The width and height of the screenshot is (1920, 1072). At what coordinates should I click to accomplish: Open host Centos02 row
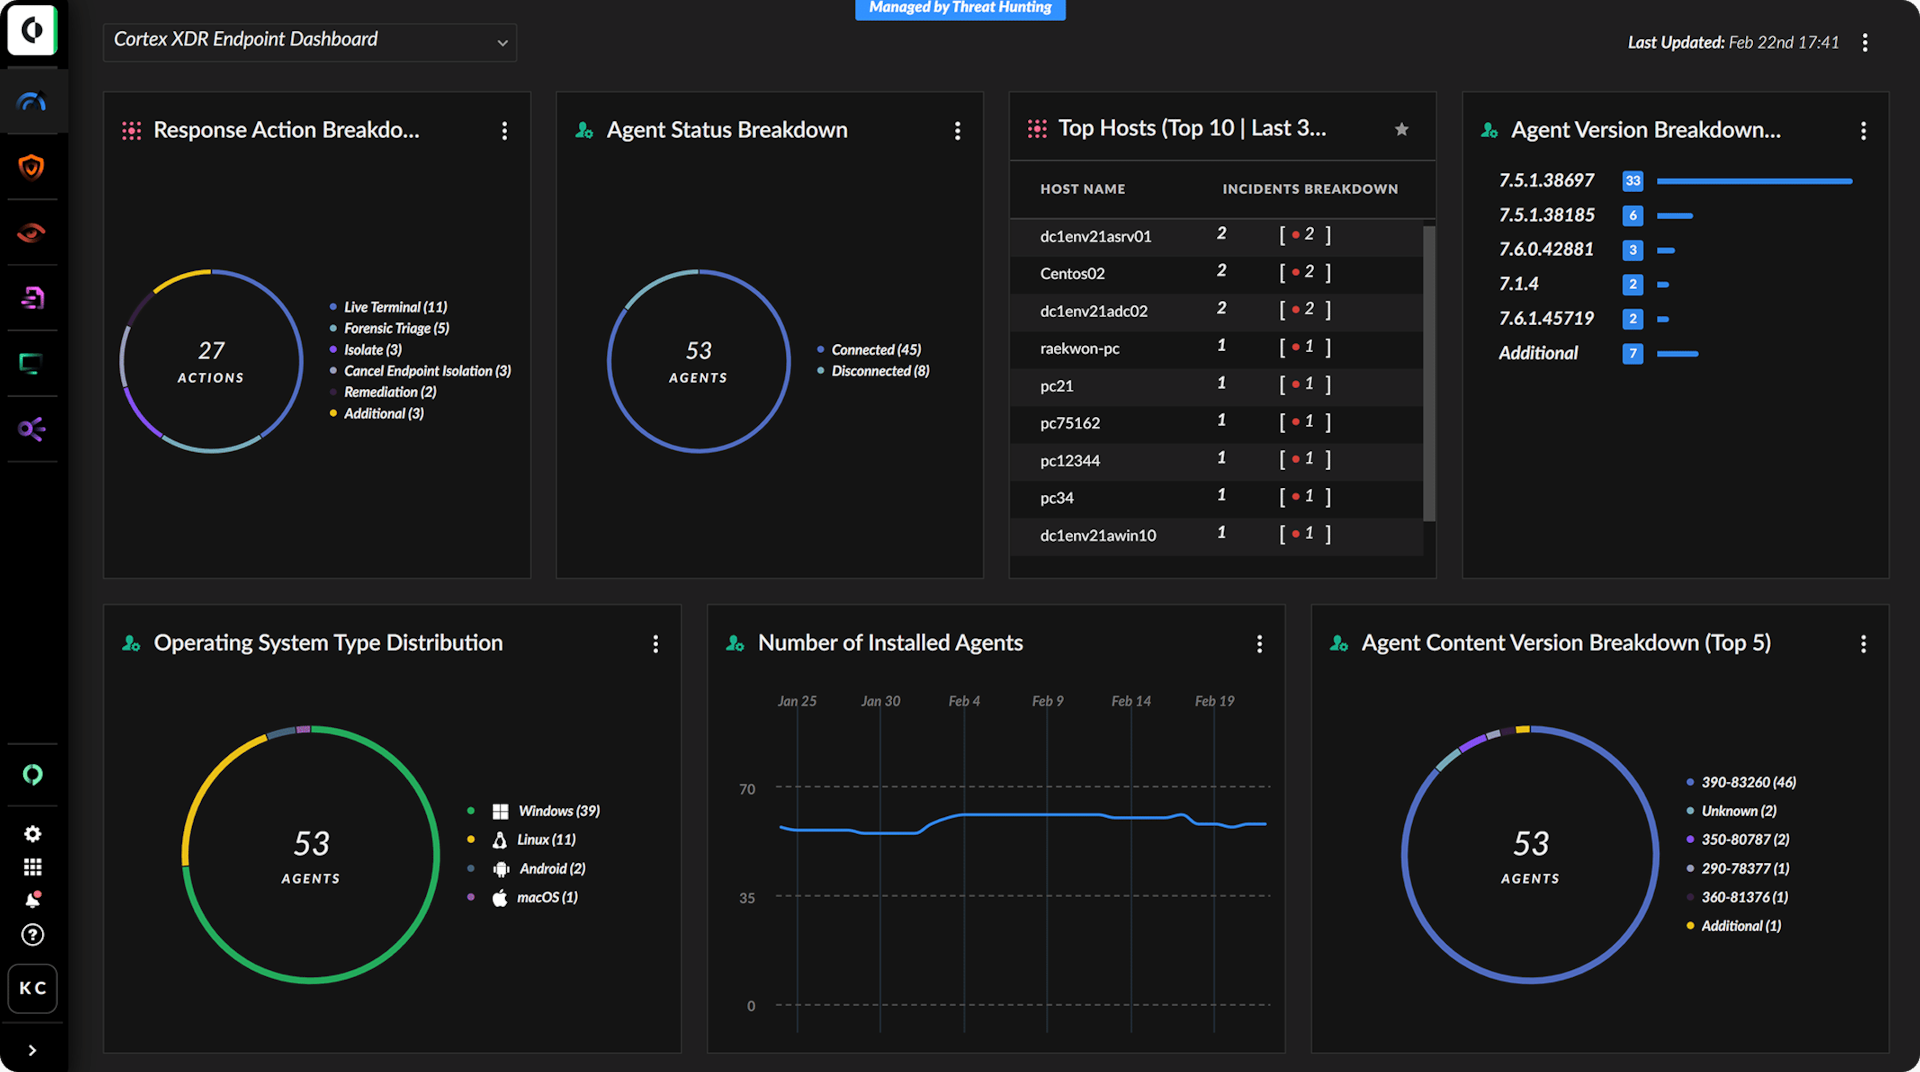pyautogui.click(x=1216, y=273)
